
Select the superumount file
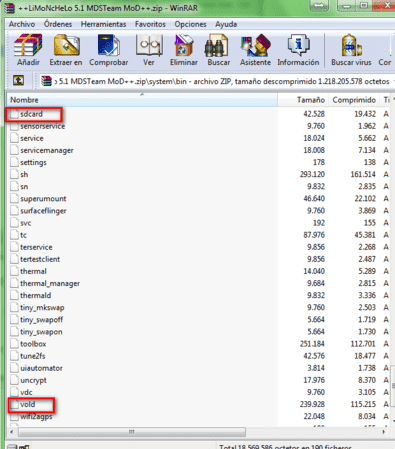click(x=43, y=199)
